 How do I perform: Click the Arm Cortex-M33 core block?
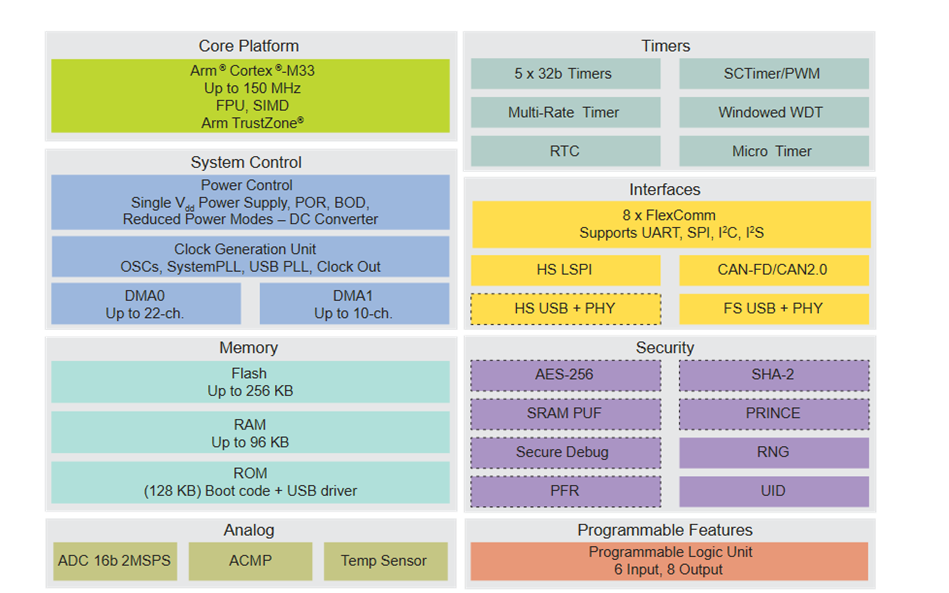(250, 96)
